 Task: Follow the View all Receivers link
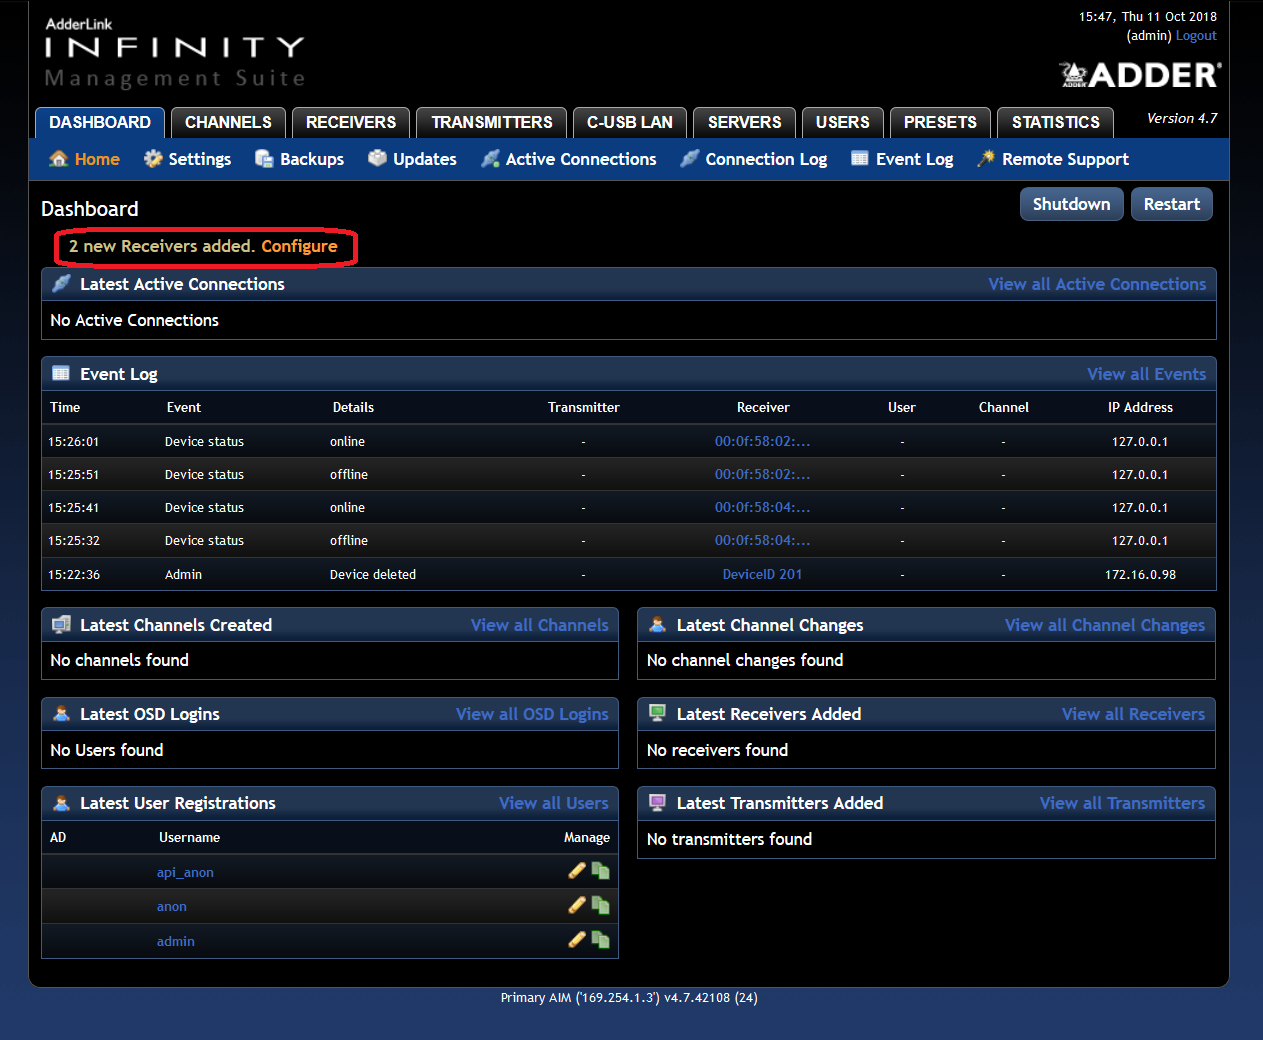click(1133, 714)
